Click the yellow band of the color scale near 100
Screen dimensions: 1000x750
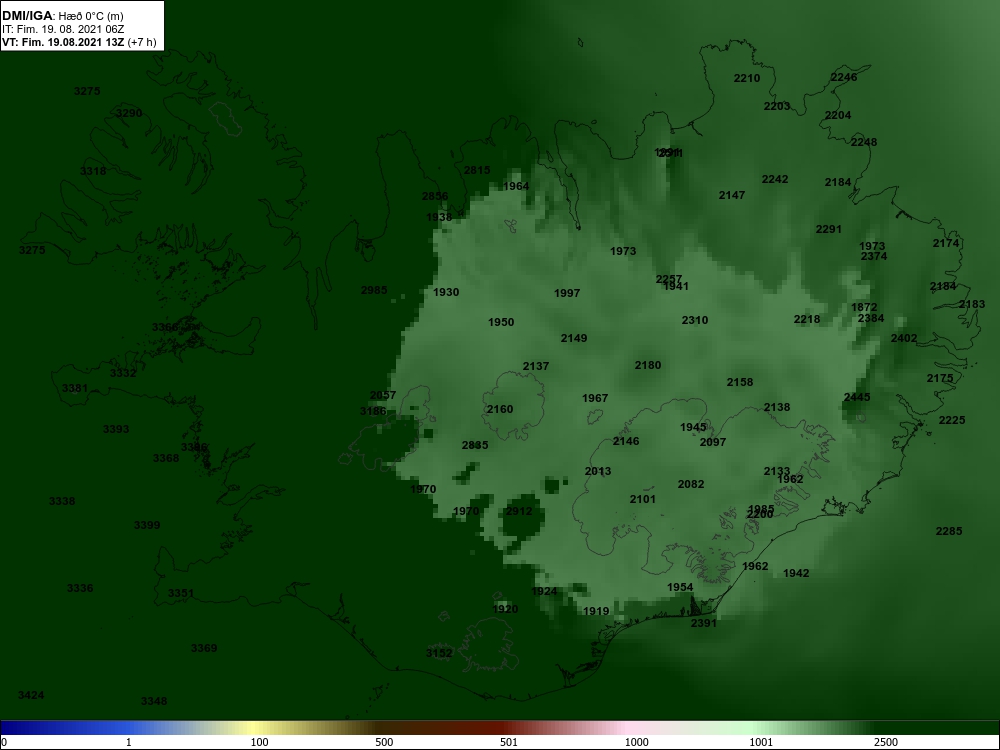coord(255,728)
